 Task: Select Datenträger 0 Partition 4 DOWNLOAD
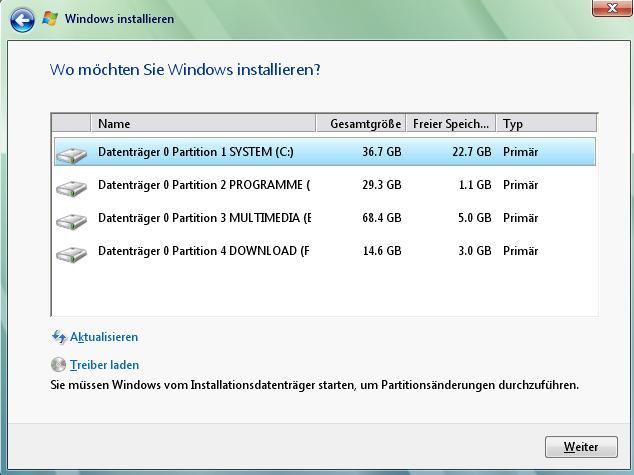[325, 251]
